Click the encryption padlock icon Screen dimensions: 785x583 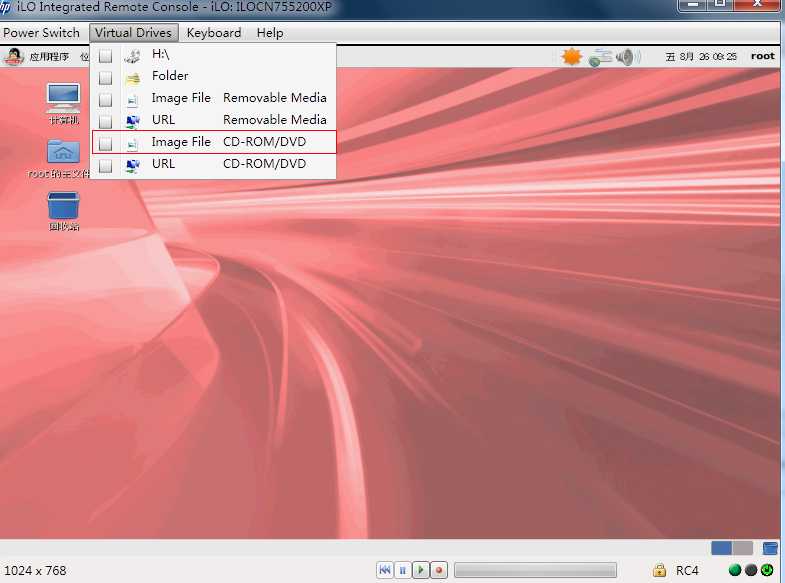(x=659, y=570)
